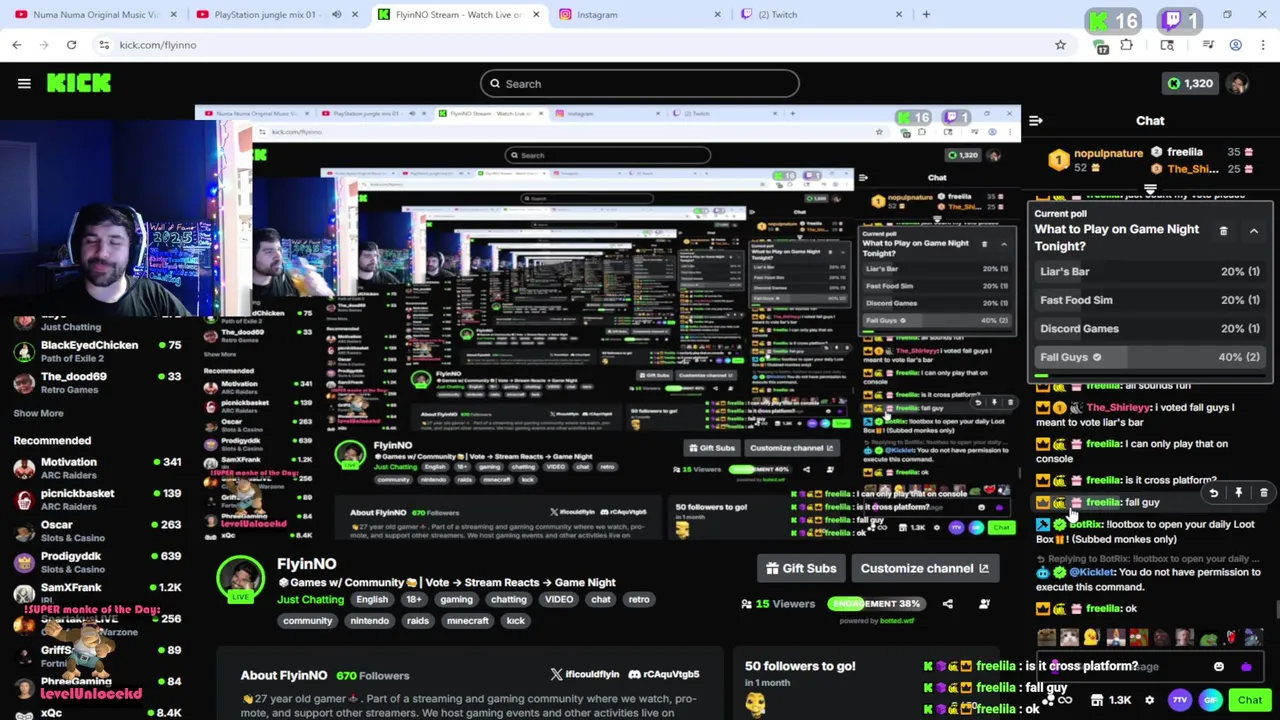Click the English language tag

[372, 600]
